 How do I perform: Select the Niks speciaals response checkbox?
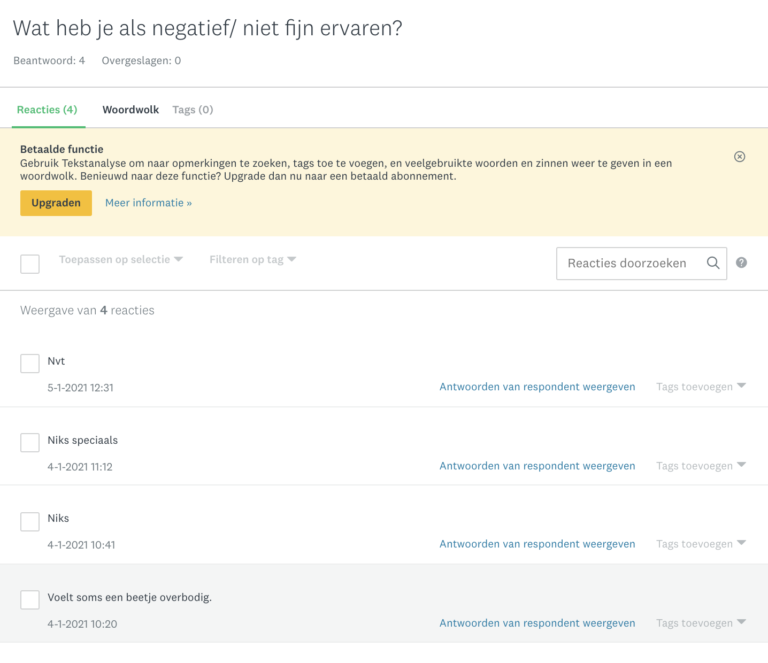(30, 442)
